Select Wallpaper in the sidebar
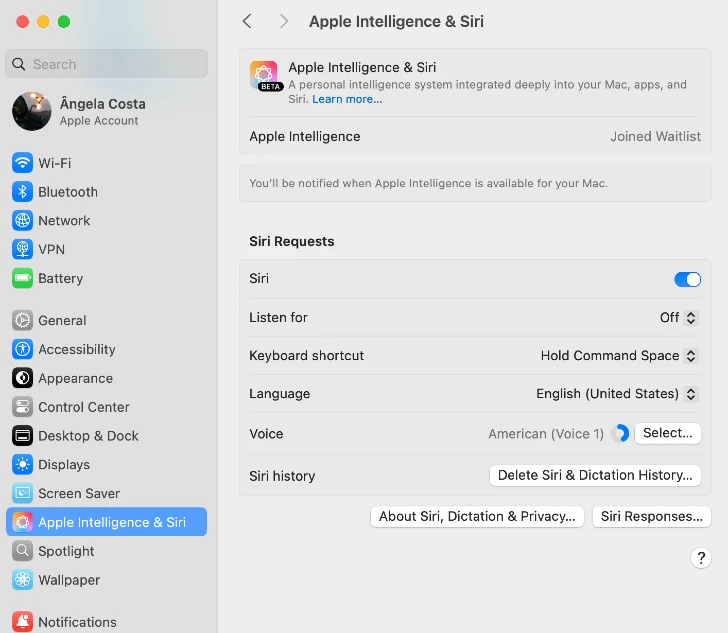This screenshot has width=728, height=633. [x=106, y=580]
